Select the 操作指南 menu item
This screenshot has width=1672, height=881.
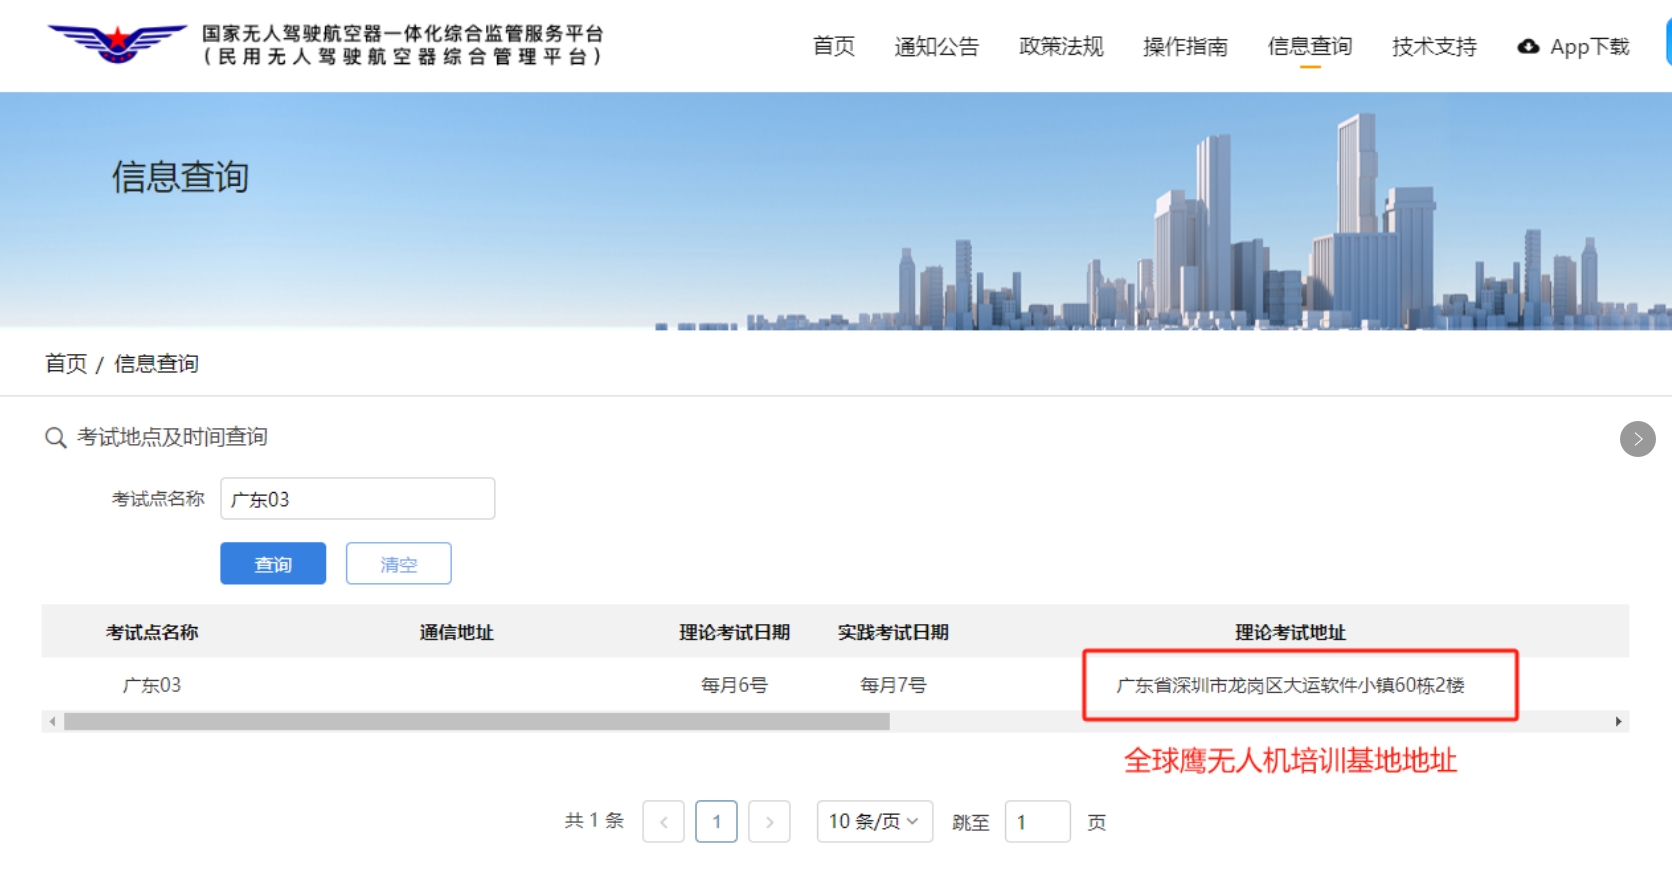click(1185, 47)
